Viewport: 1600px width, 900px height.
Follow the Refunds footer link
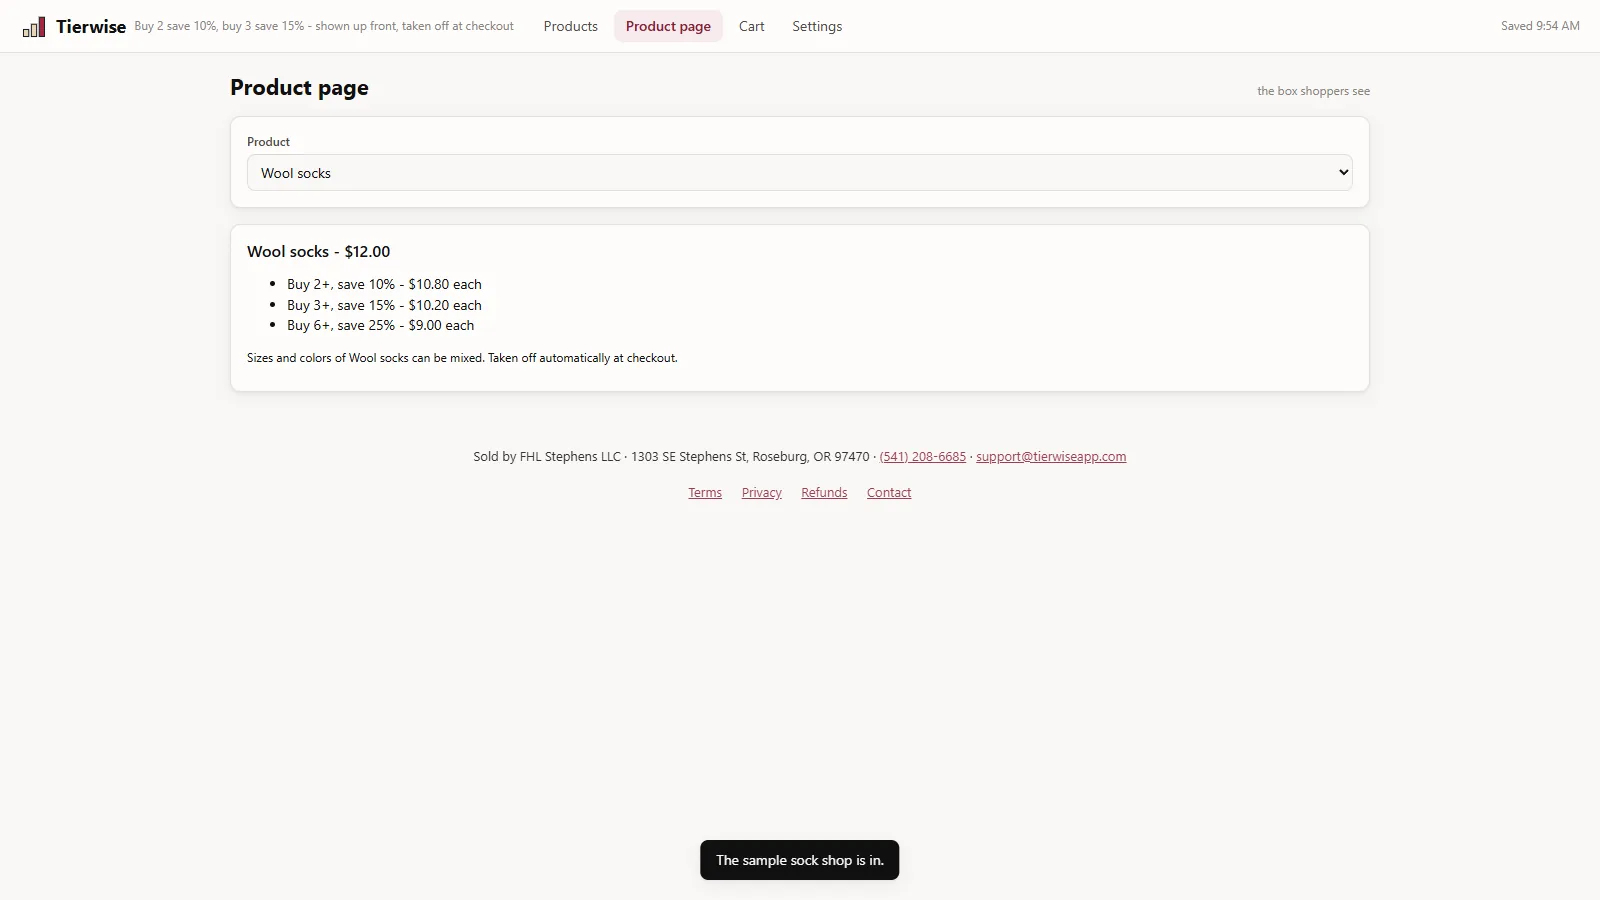[824, 493]
